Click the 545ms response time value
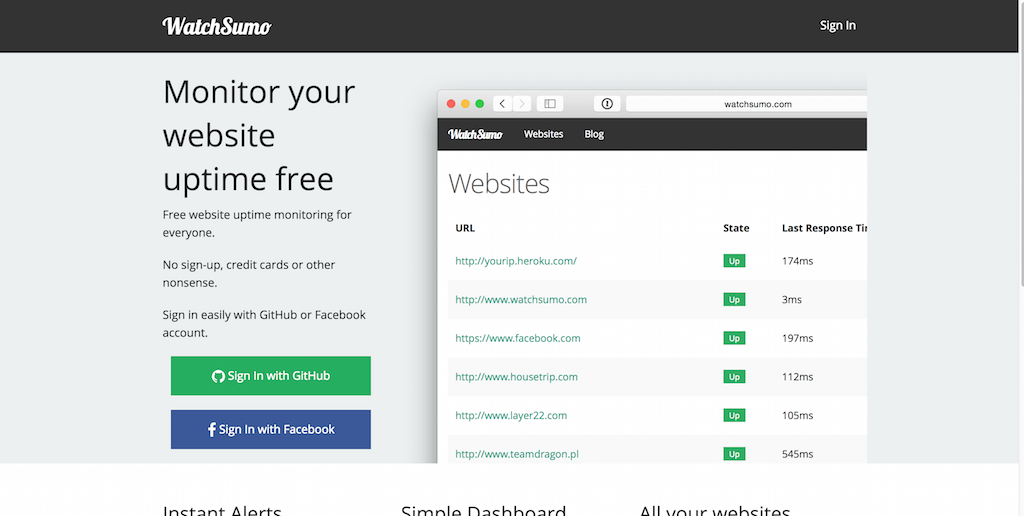 pos(797,453)
